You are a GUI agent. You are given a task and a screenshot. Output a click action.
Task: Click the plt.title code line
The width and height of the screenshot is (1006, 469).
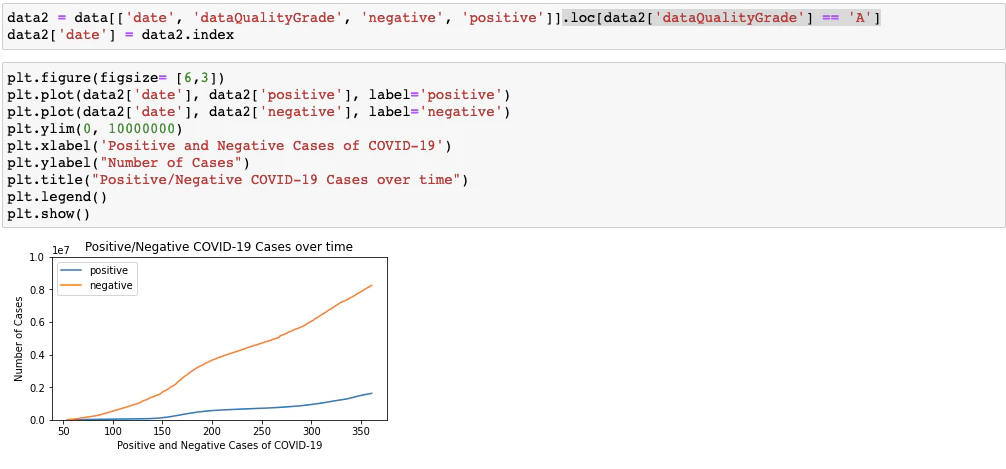237,180
